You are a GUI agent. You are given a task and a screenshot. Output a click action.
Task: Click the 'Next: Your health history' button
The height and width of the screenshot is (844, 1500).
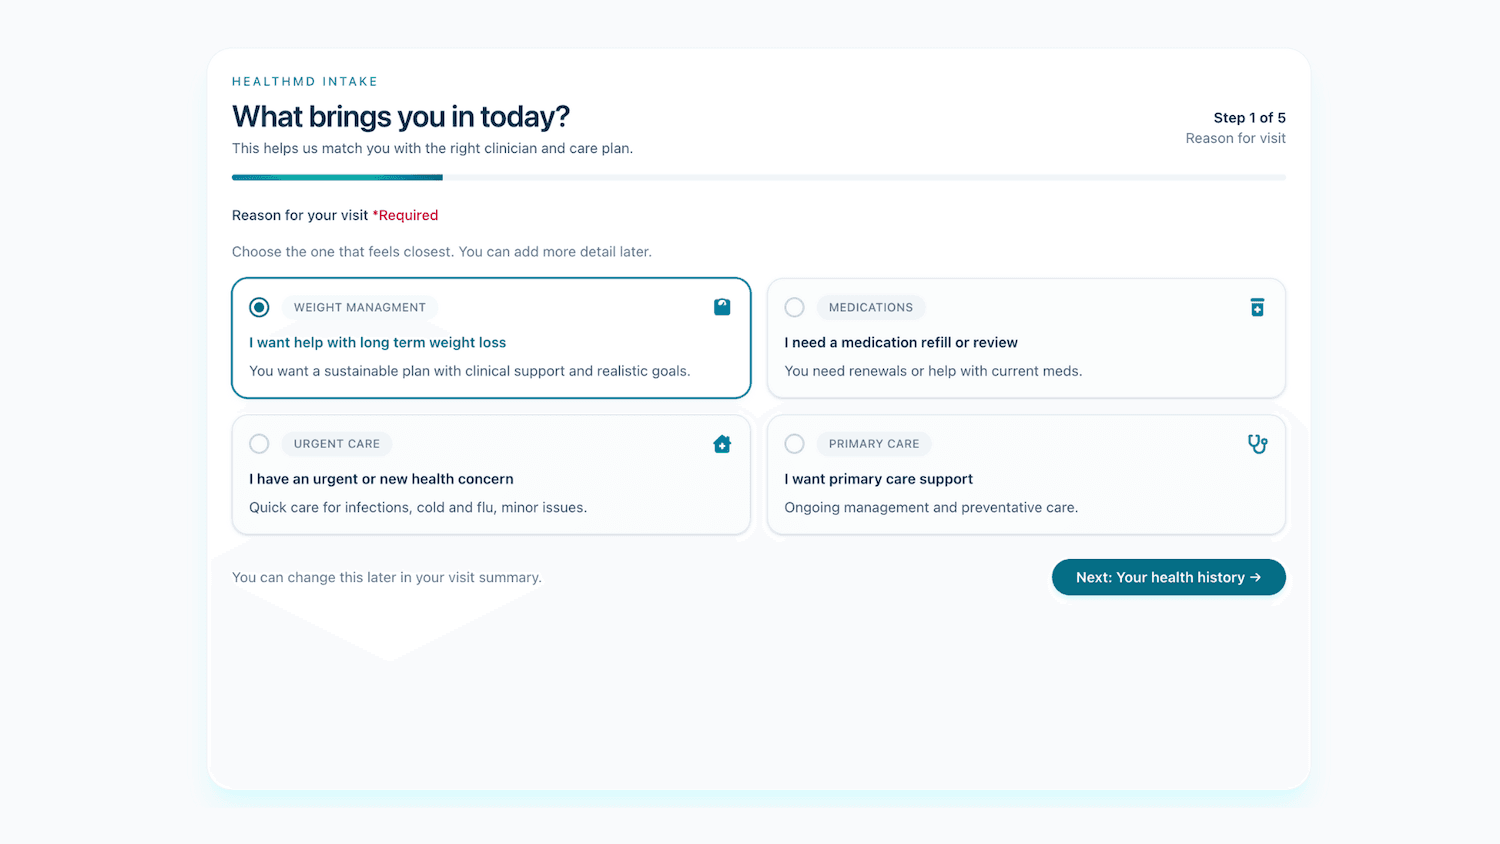click(1168, 577)
